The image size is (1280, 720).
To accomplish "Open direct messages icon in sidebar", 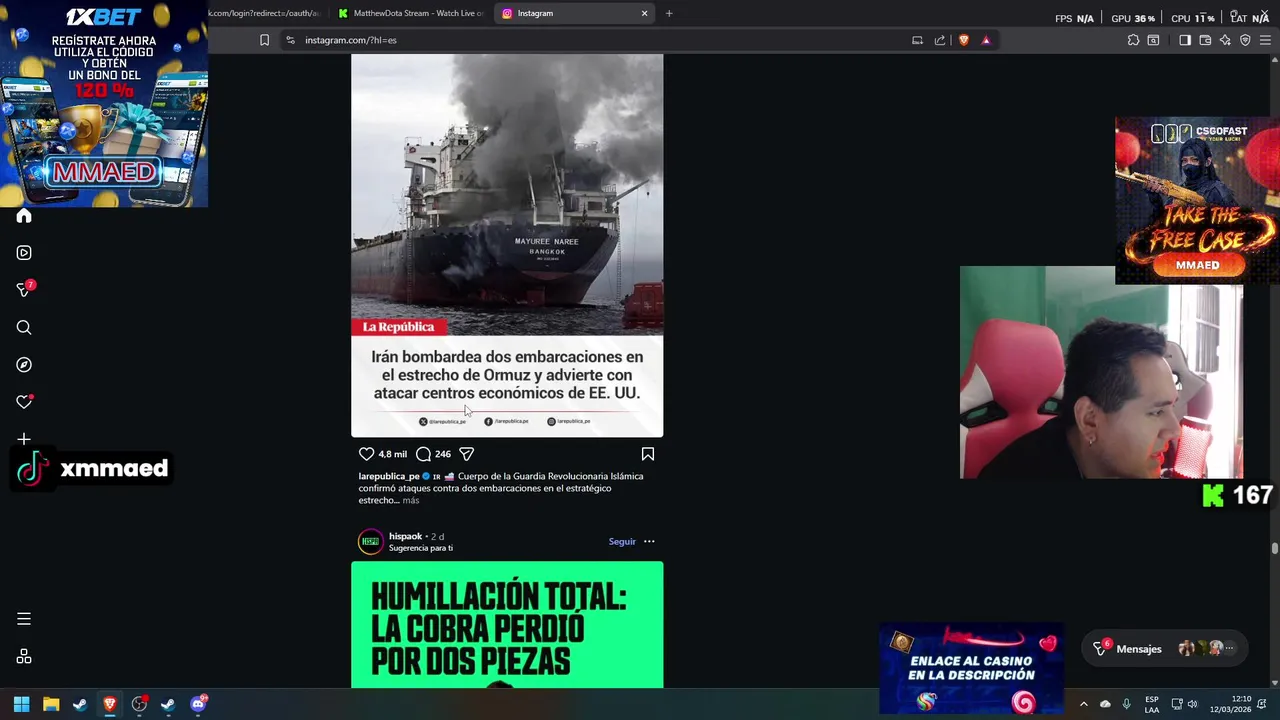I will [24, 290].
